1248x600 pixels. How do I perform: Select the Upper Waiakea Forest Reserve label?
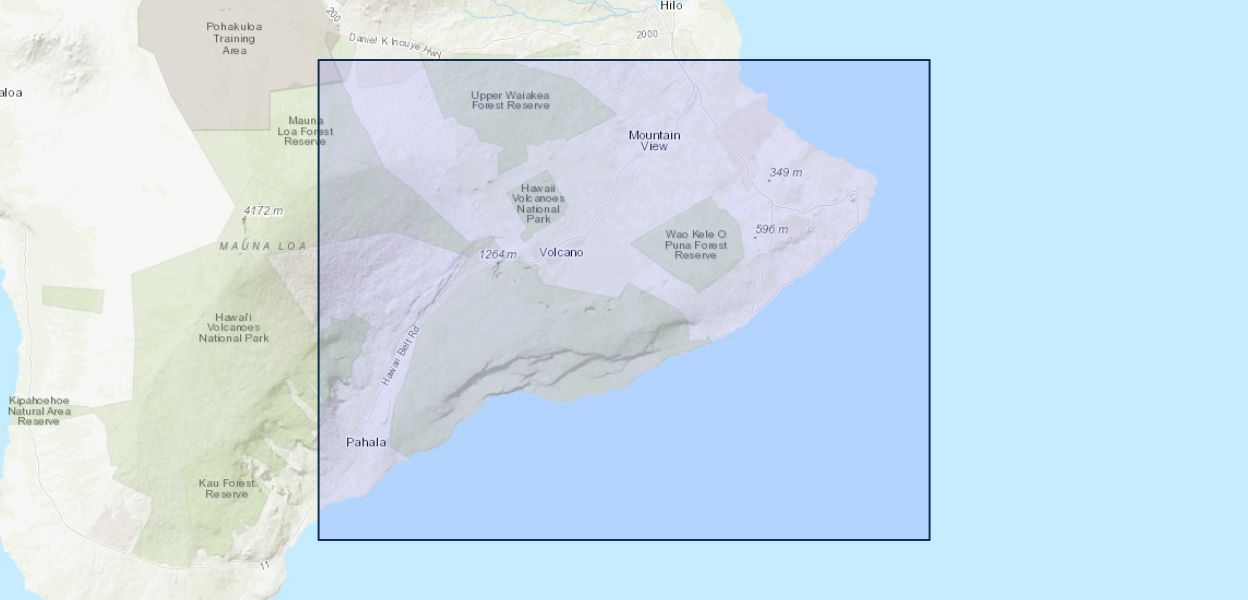pyautogui.click(x=511, y=100)
